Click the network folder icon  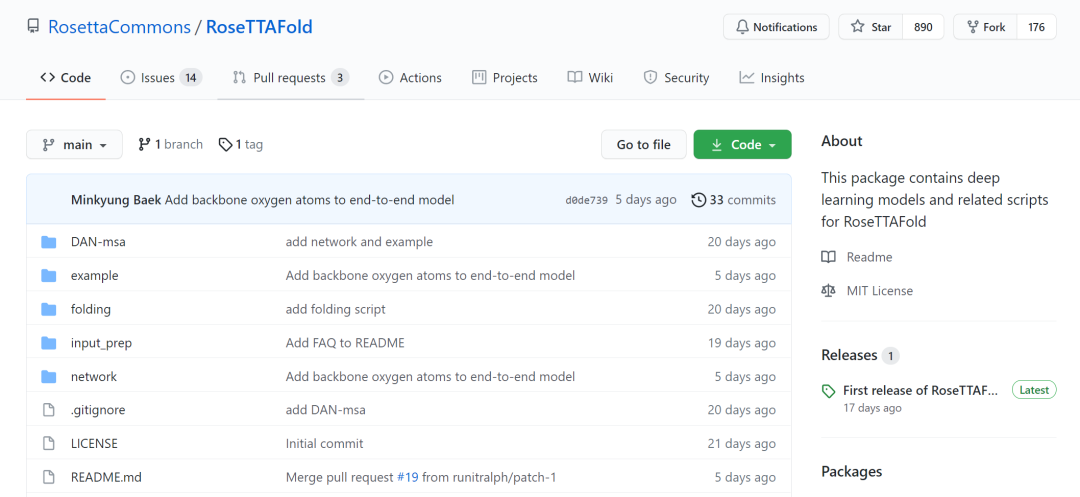(48, 377)
